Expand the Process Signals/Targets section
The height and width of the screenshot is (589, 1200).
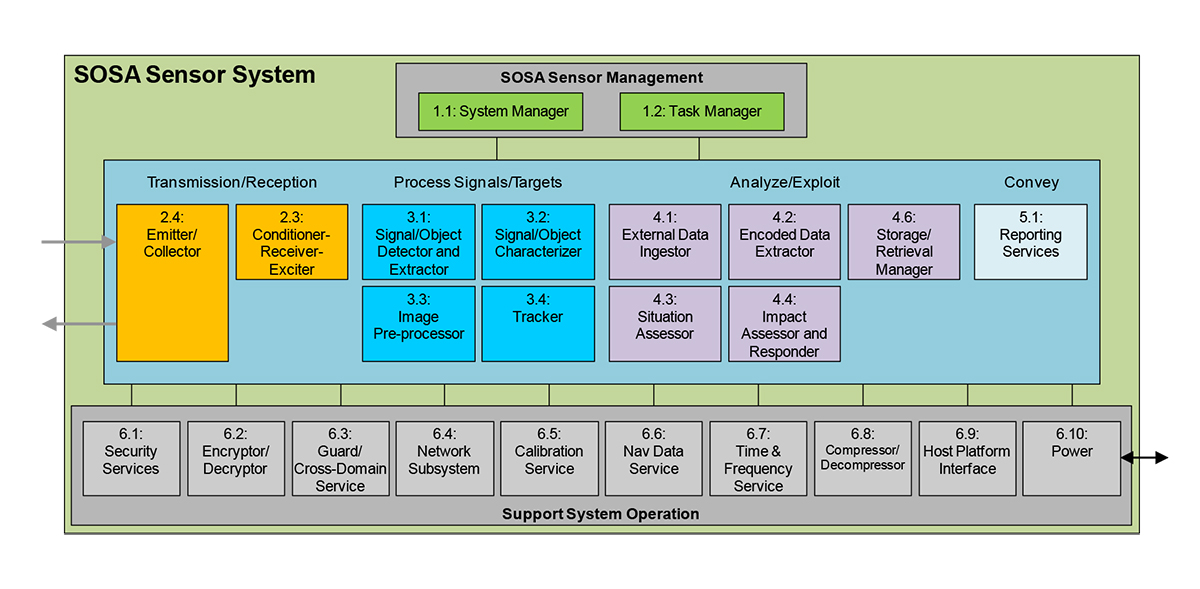(x=477, y=182)
